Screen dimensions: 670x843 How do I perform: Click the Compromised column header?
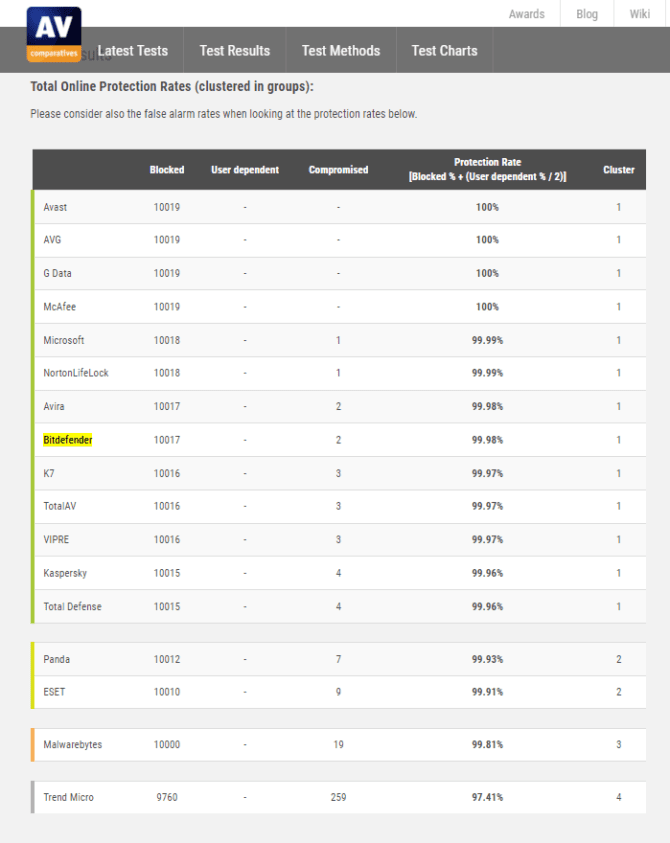tap(338, 170)
